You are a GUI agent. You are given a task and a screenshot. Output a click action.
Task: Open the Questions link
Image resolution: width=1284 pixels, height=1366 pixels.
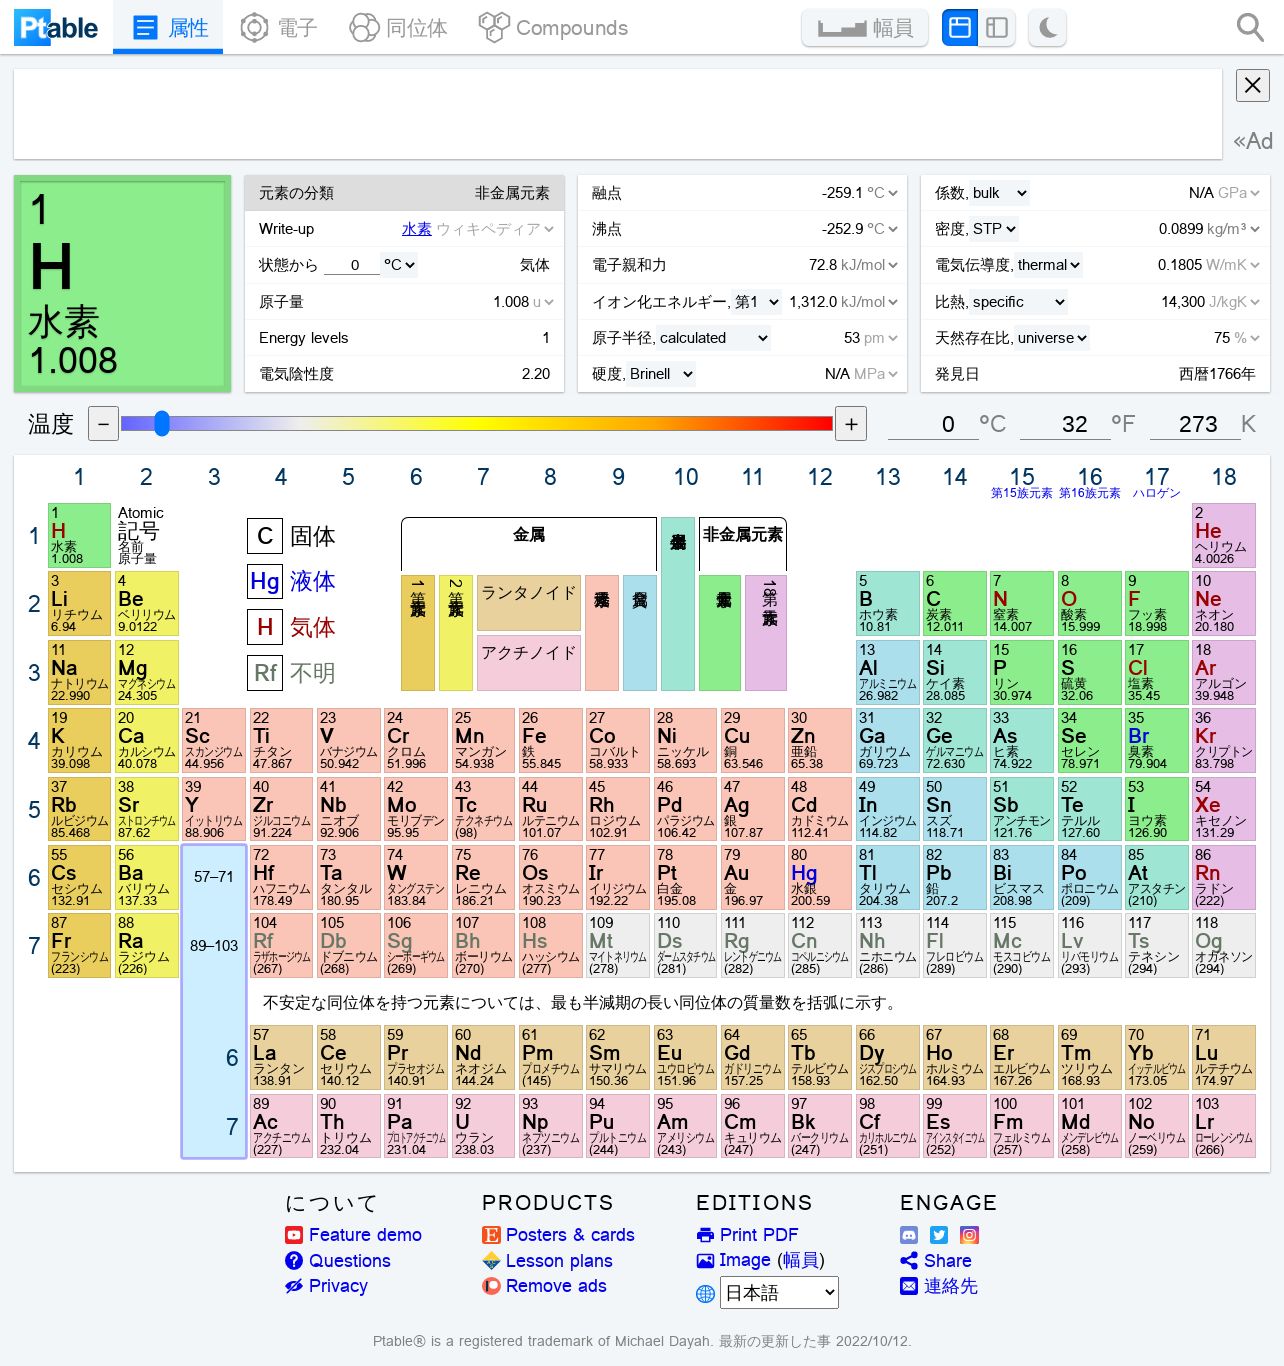click(x=338, y=1261)
